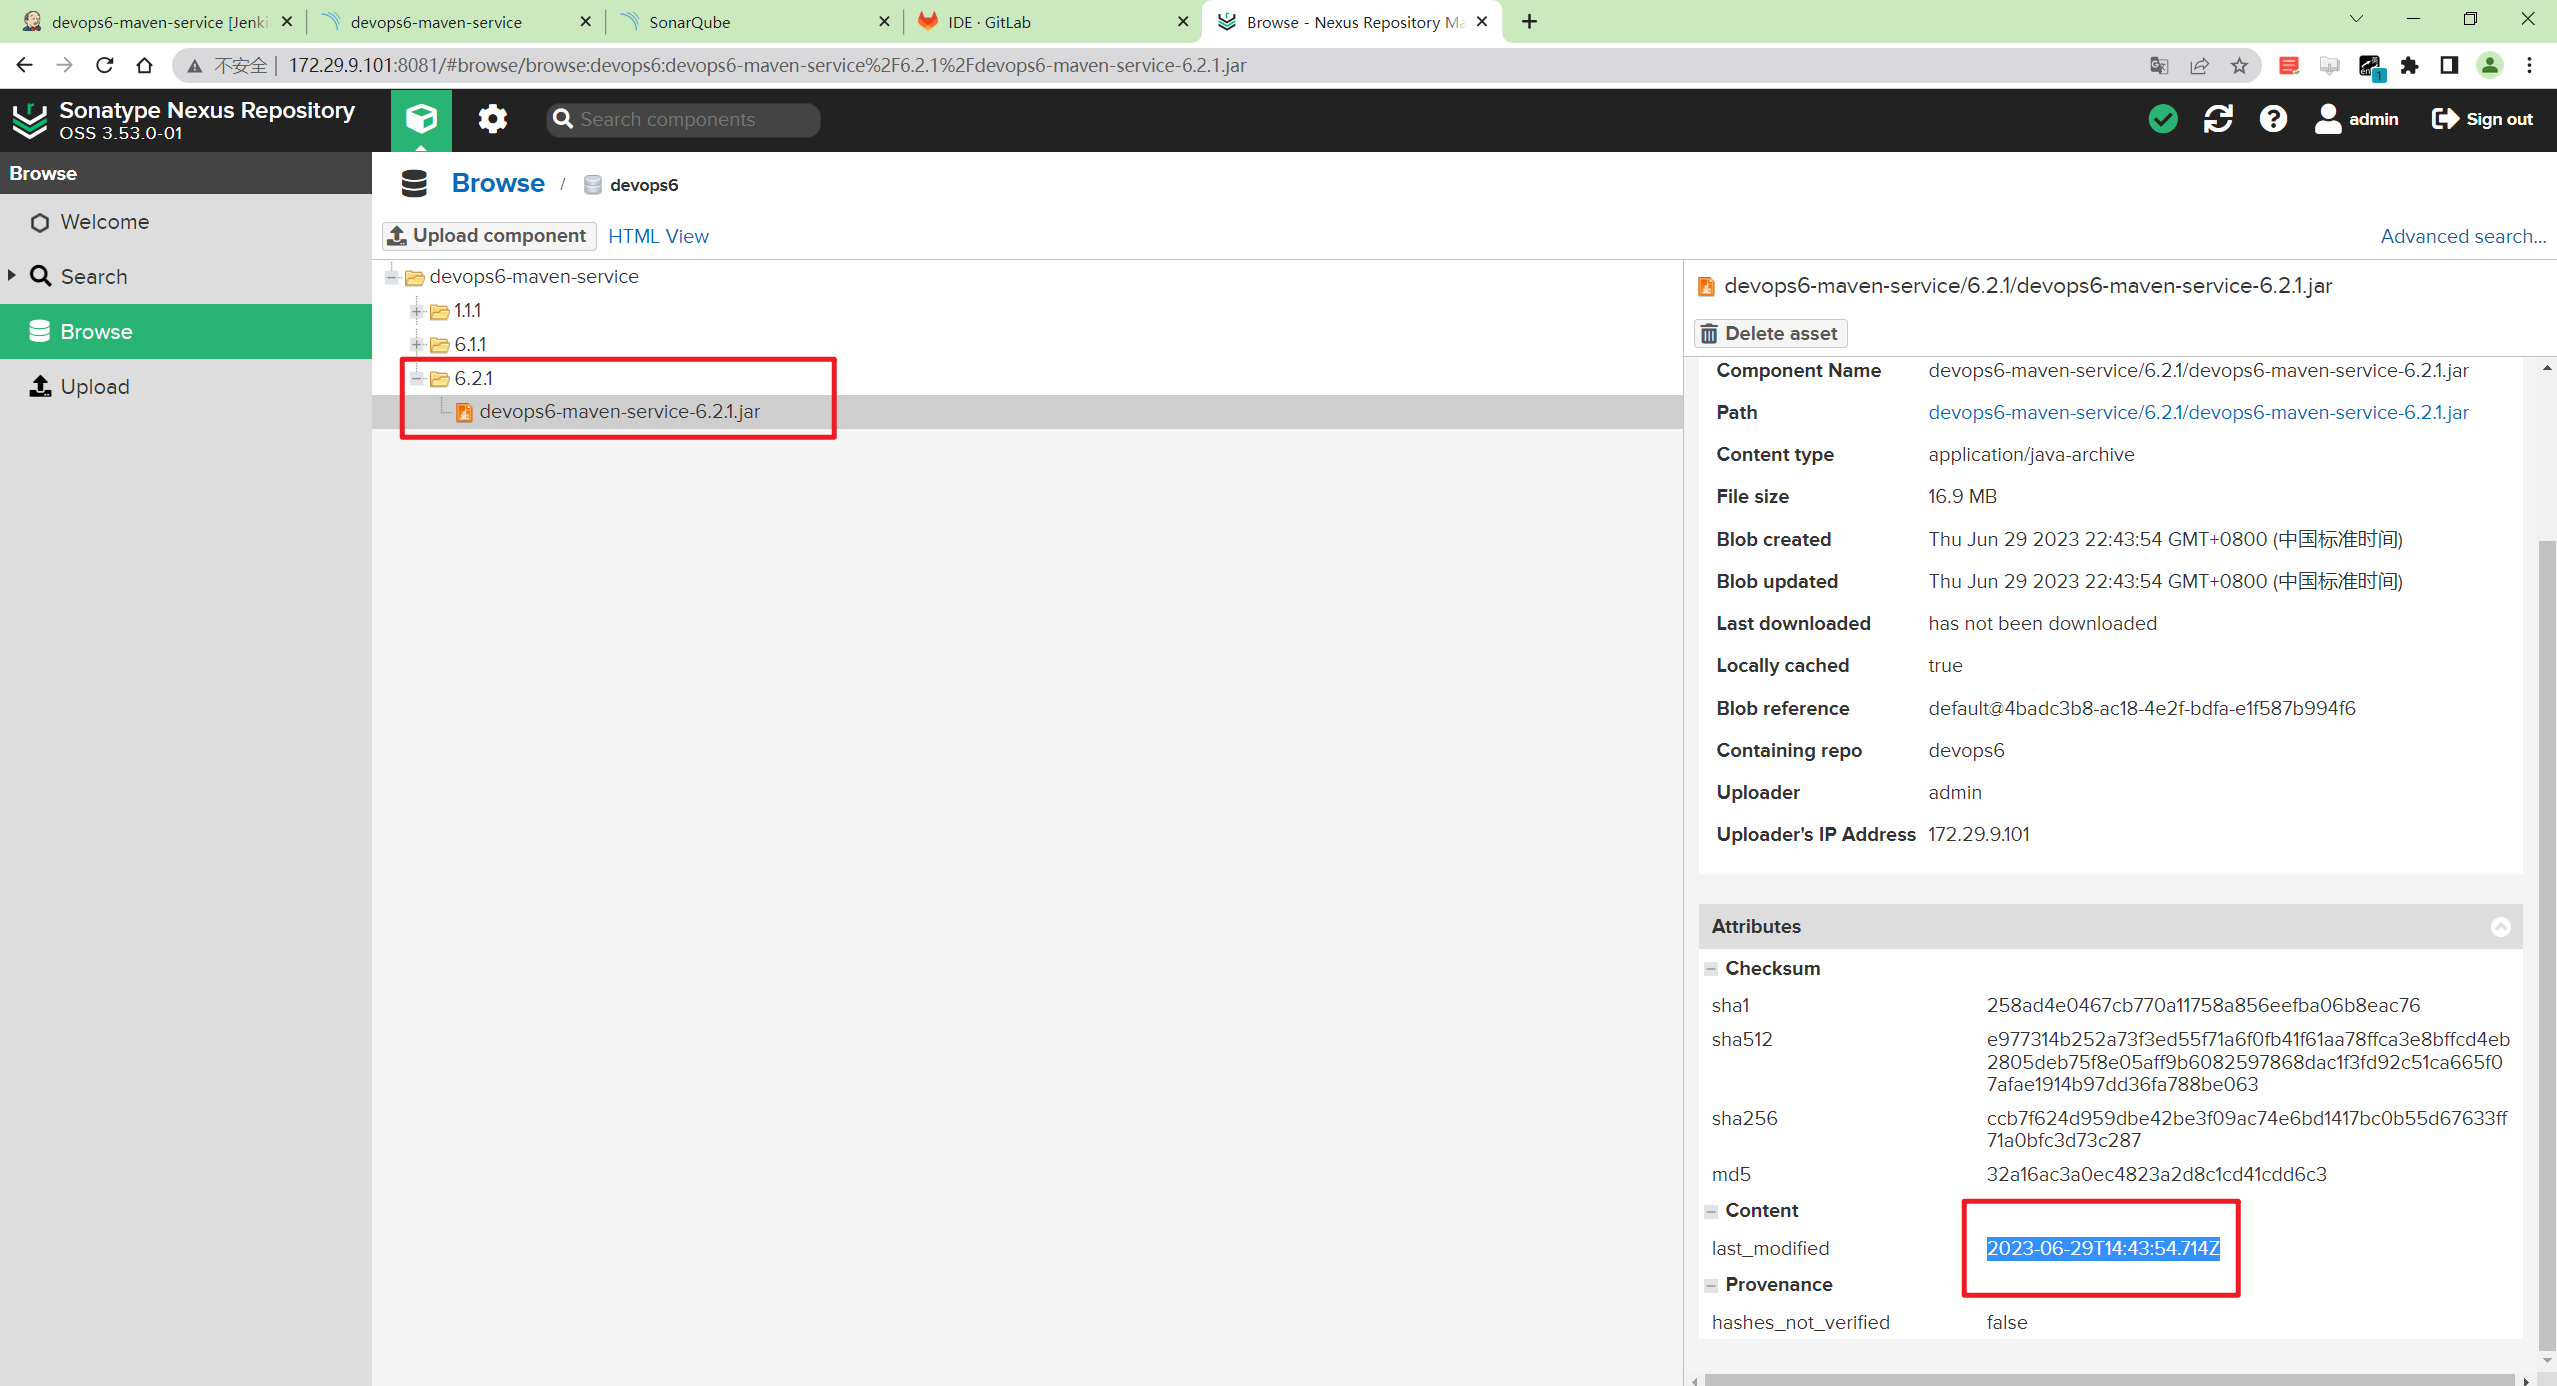Click the share page icon
2557x1386 pixels.
click(x=2199, y=66)
